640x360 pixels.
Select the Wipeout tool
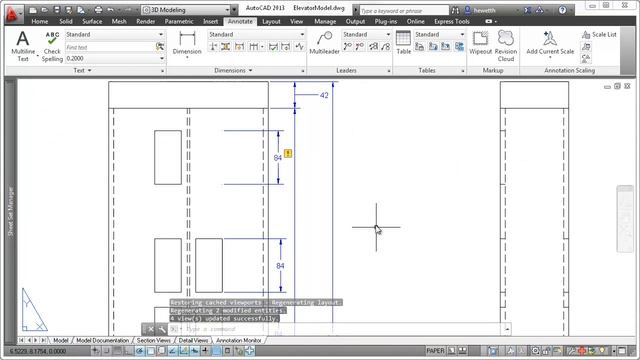[x=480, y=42]
